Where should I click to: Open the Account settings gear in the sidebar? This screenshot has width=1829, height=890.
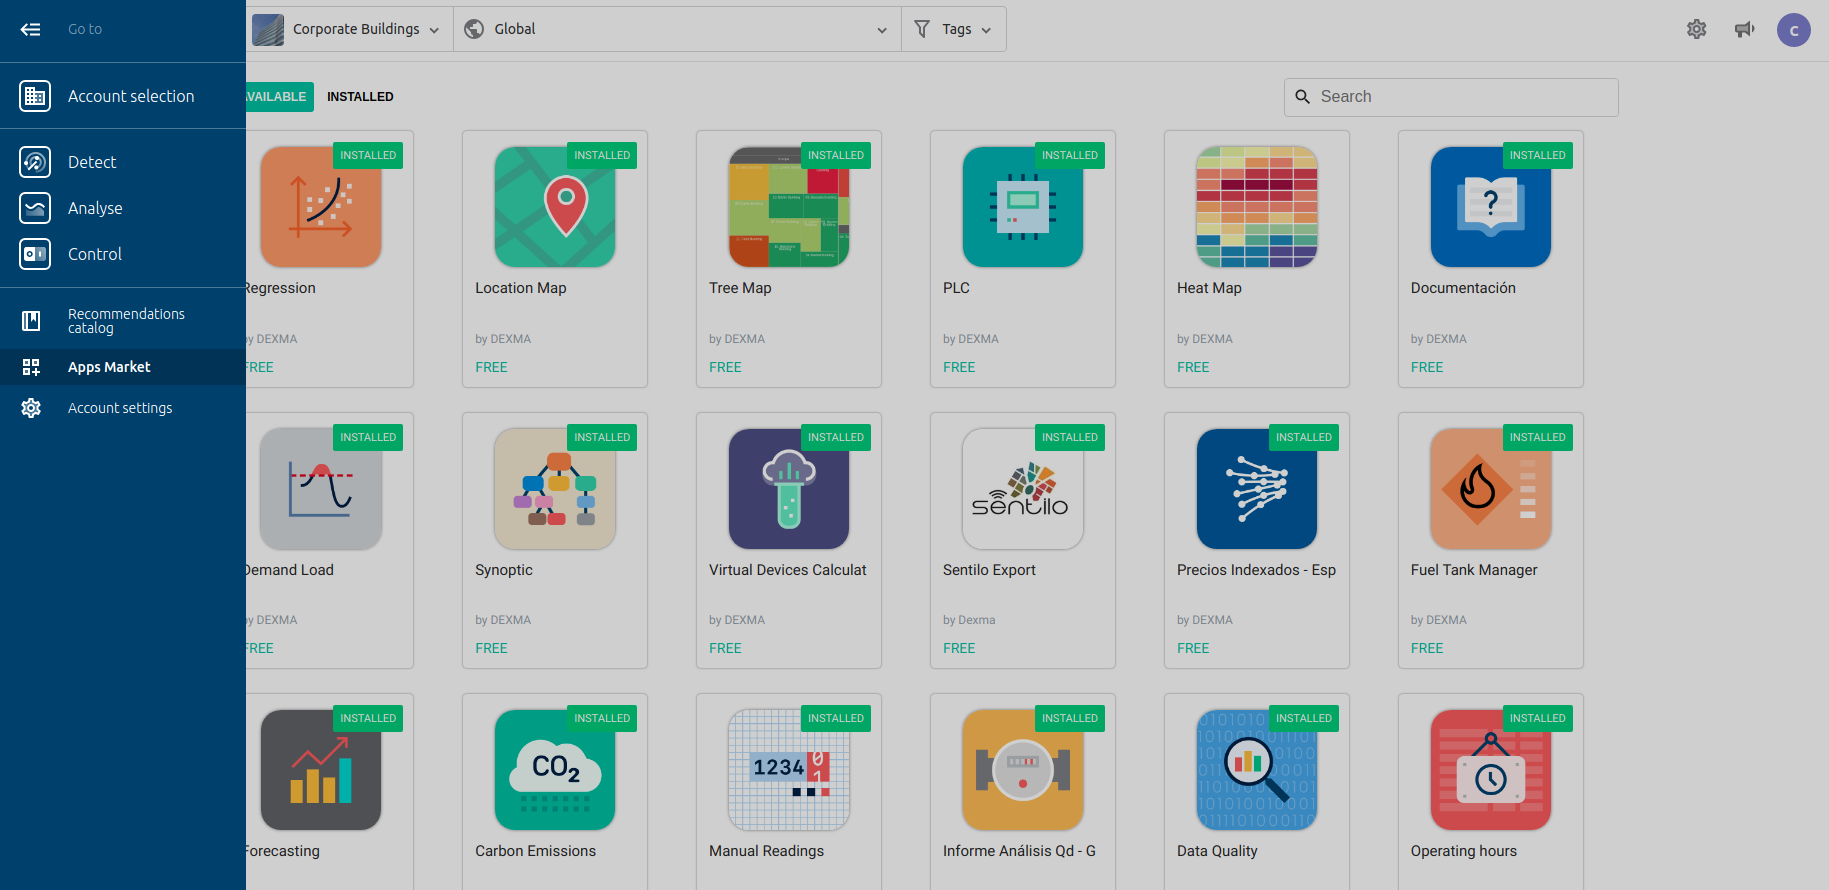point(31,408)
